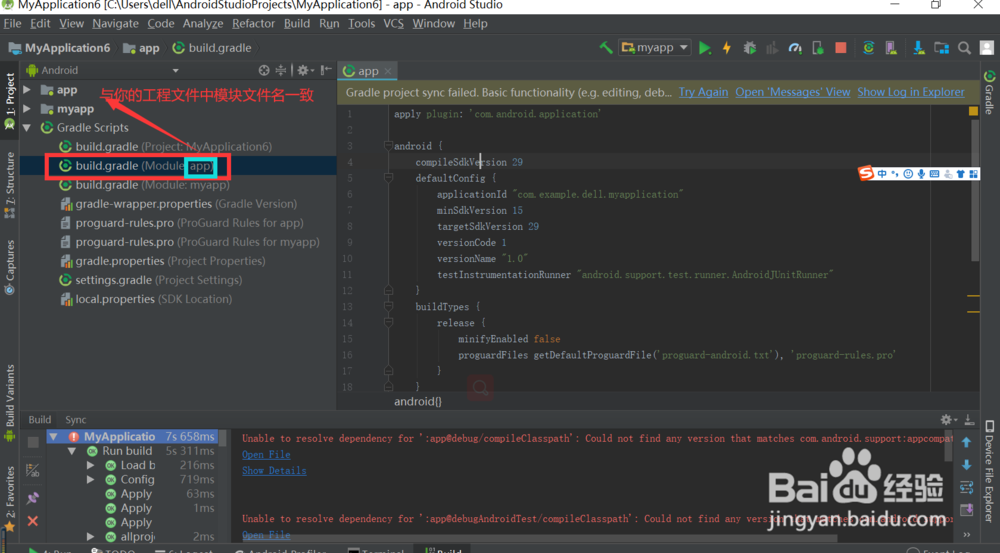The width and height of the screenshot is (1000, 553).
Task: Jump to next error with down arrow
Action: (x=966, y=464)
